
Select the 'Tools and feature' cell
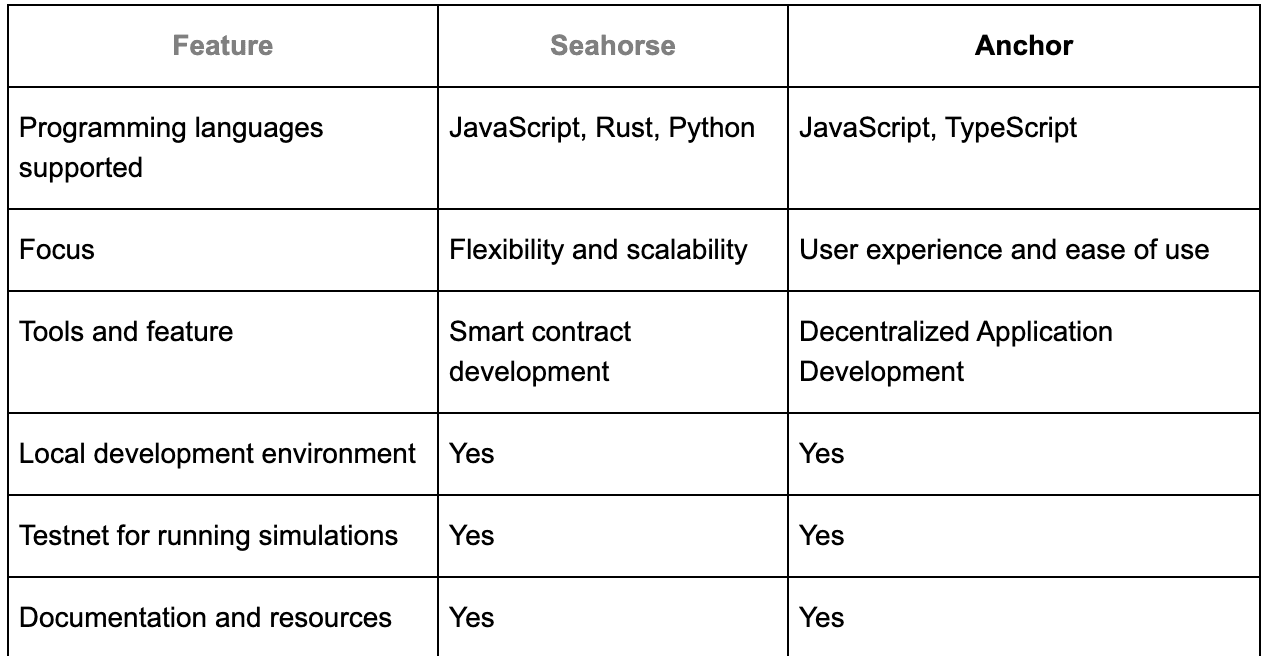pyautogui.click(x=126, y=331)
